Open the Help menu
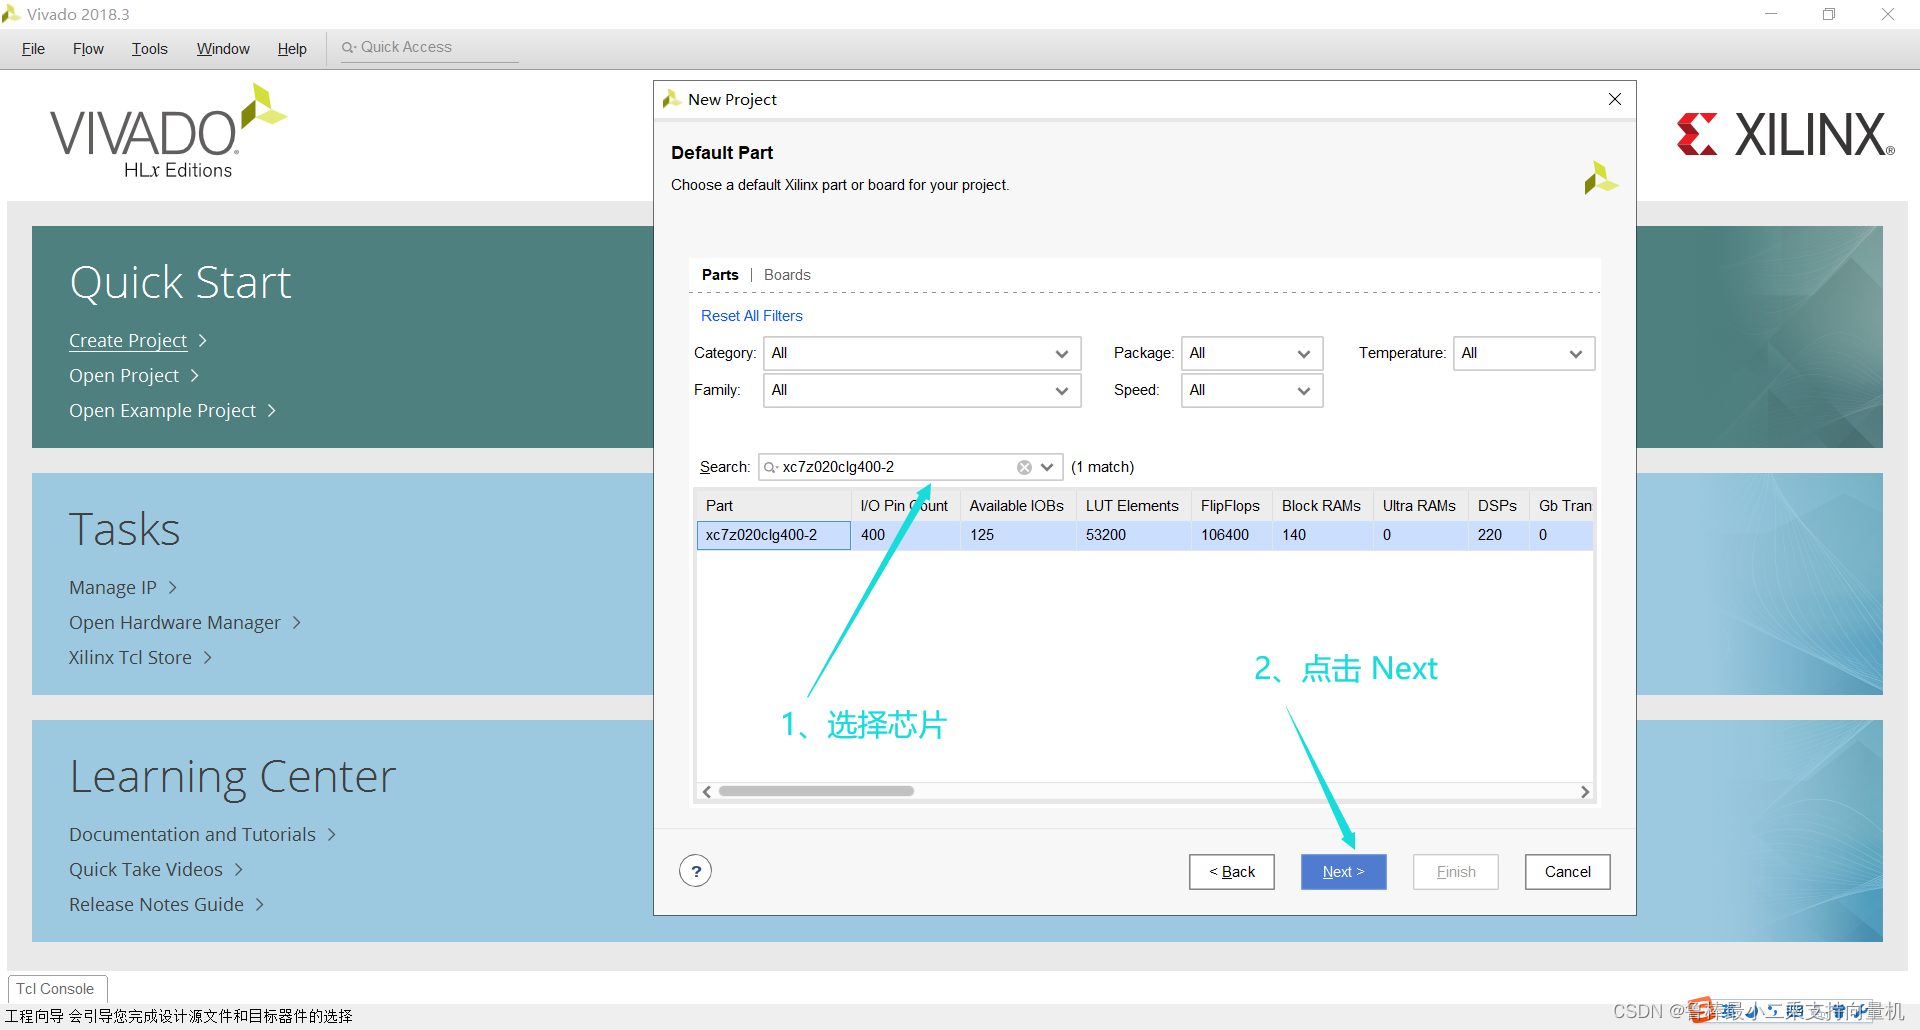Screen dimensions: 1920x1030 (x=292, y=49)
